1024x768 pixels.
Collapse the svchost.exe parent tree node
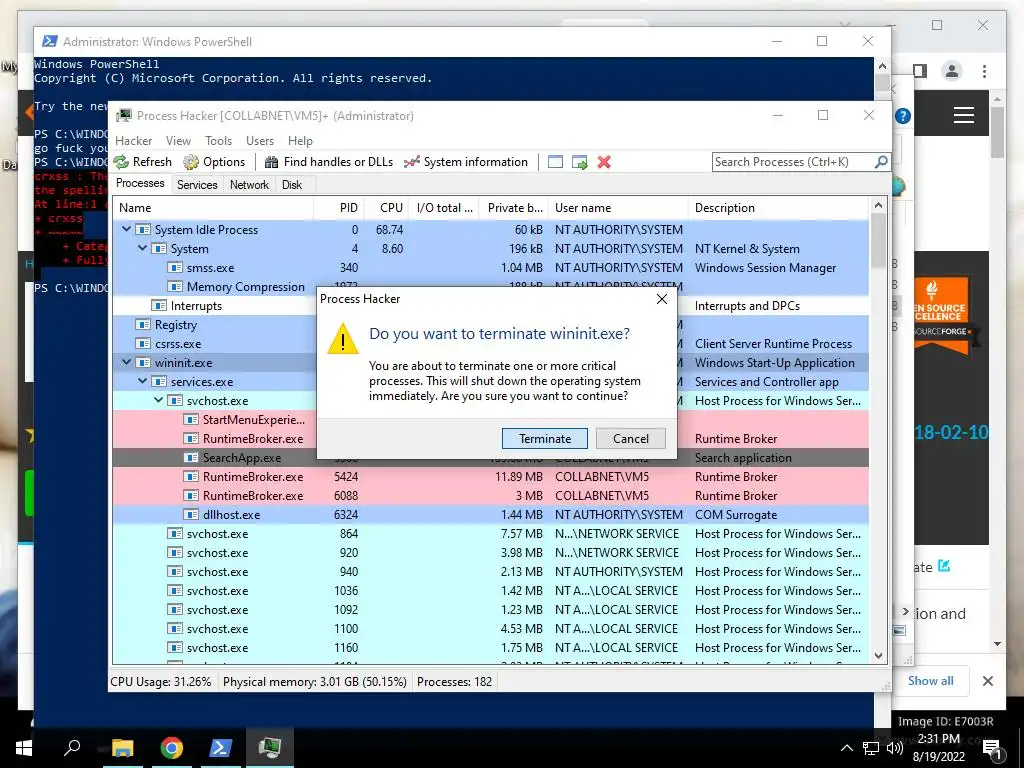tap(159, 400)
